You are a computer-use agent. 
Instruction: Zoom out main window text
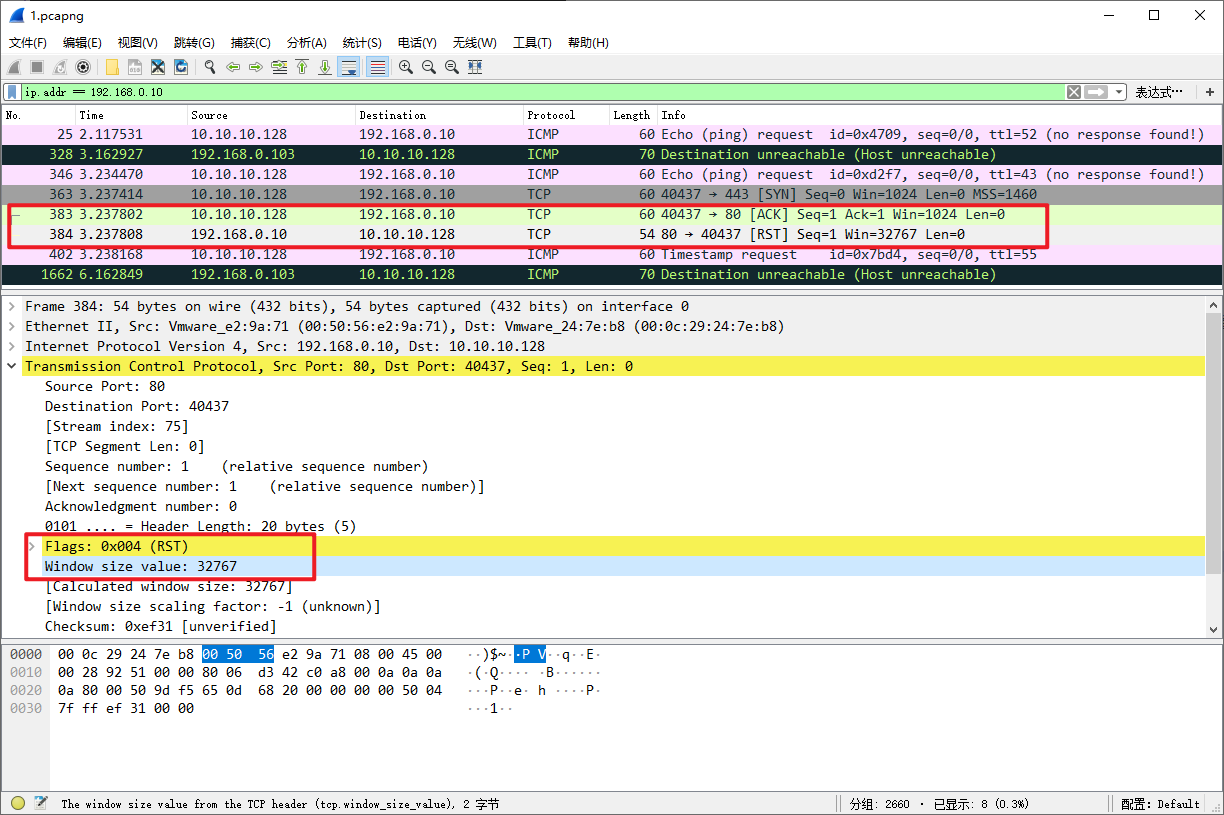(x=429, y=67)
